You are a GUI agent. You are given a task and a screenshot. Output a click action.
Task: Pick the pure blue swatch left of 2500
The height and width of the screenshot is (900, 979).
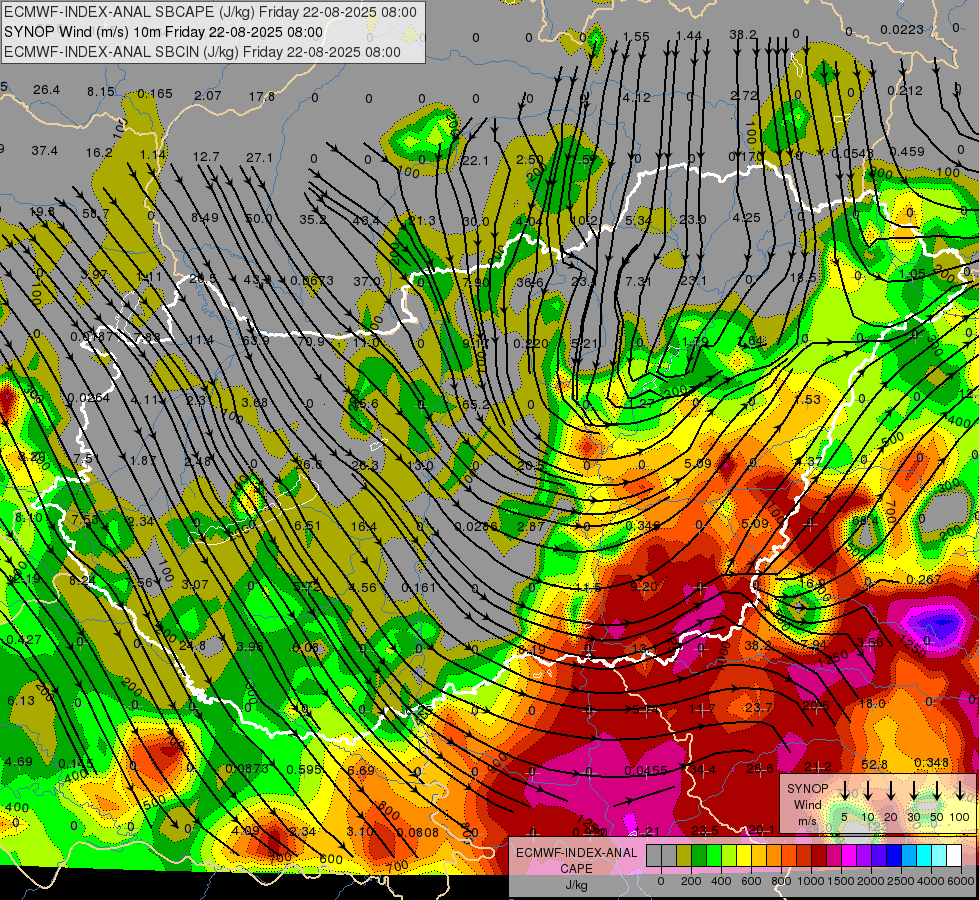click(893, 855)
